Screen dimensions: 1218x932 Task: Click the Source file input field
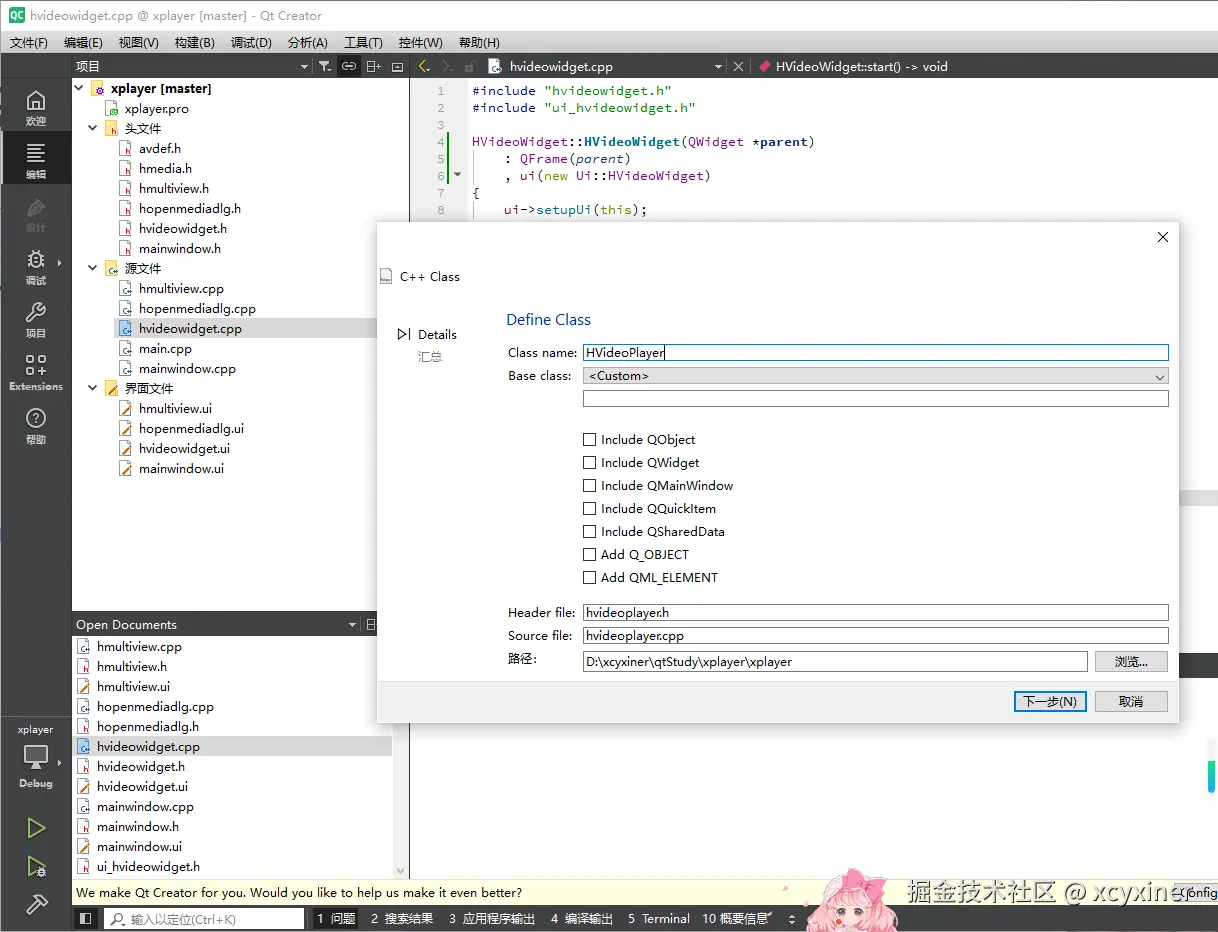pyautogui.click(x=875, y=635)
